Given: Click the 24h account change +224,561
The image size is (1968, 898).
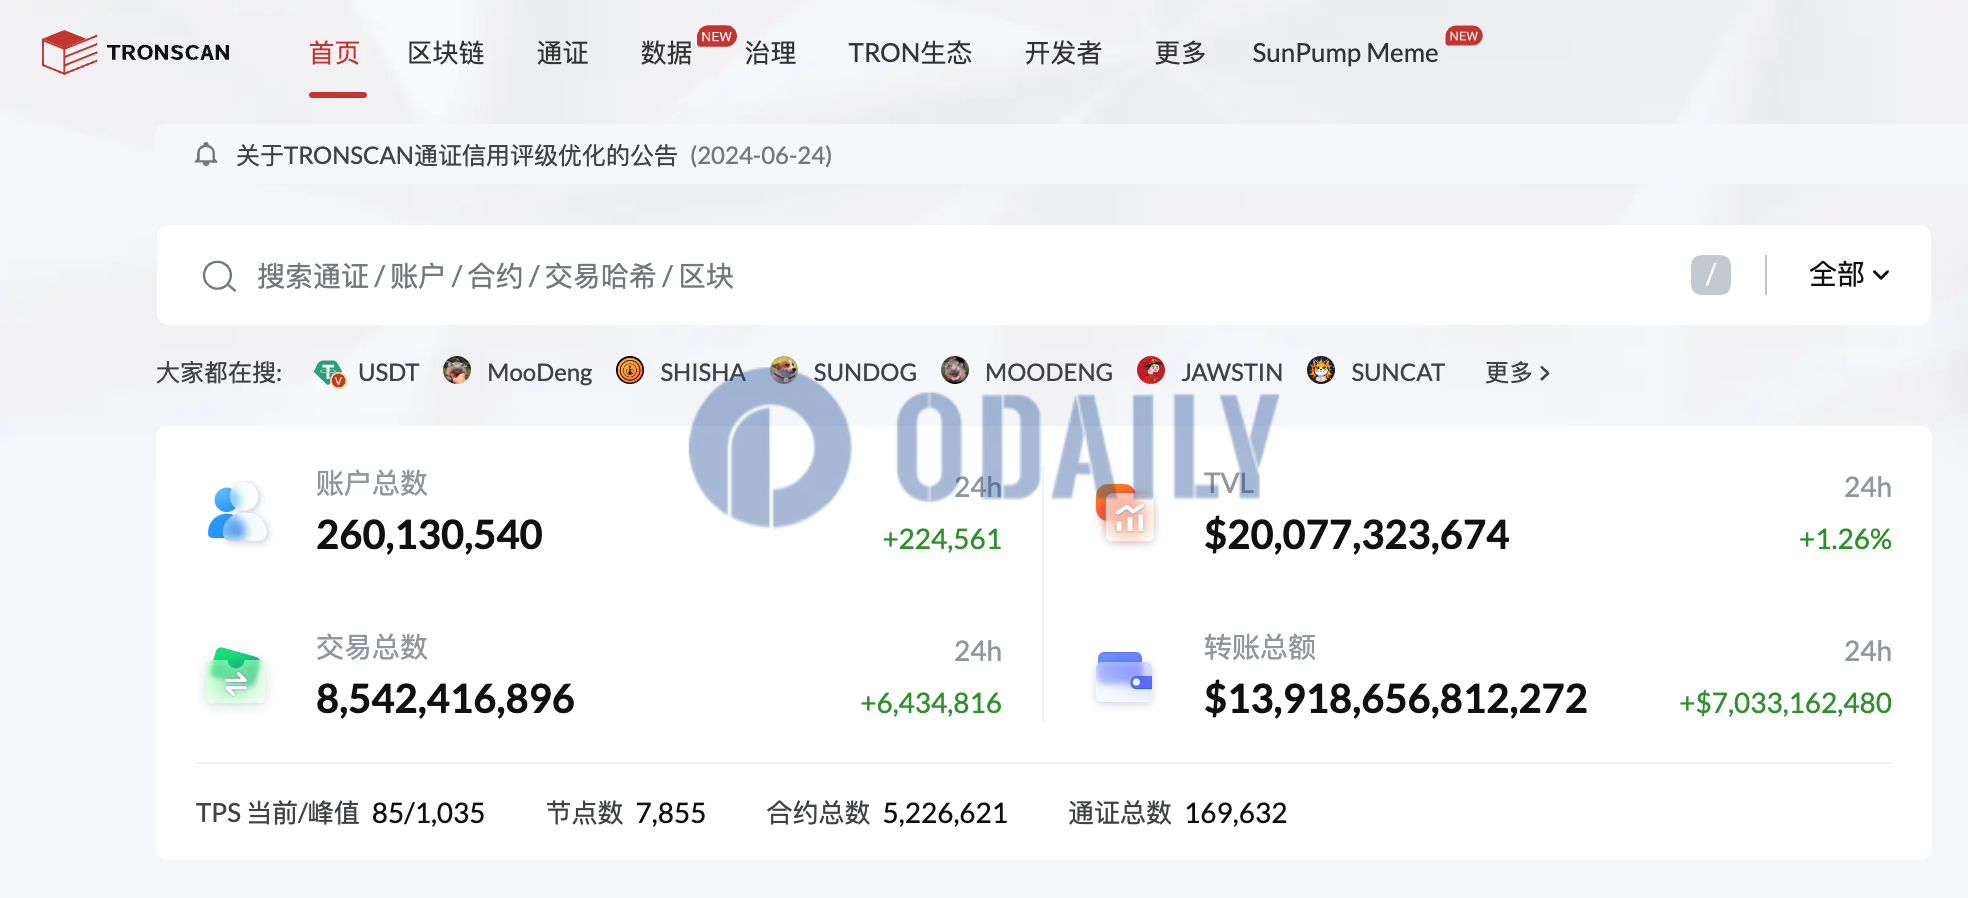Looking at the screenshot, I should tap(941, 540).
